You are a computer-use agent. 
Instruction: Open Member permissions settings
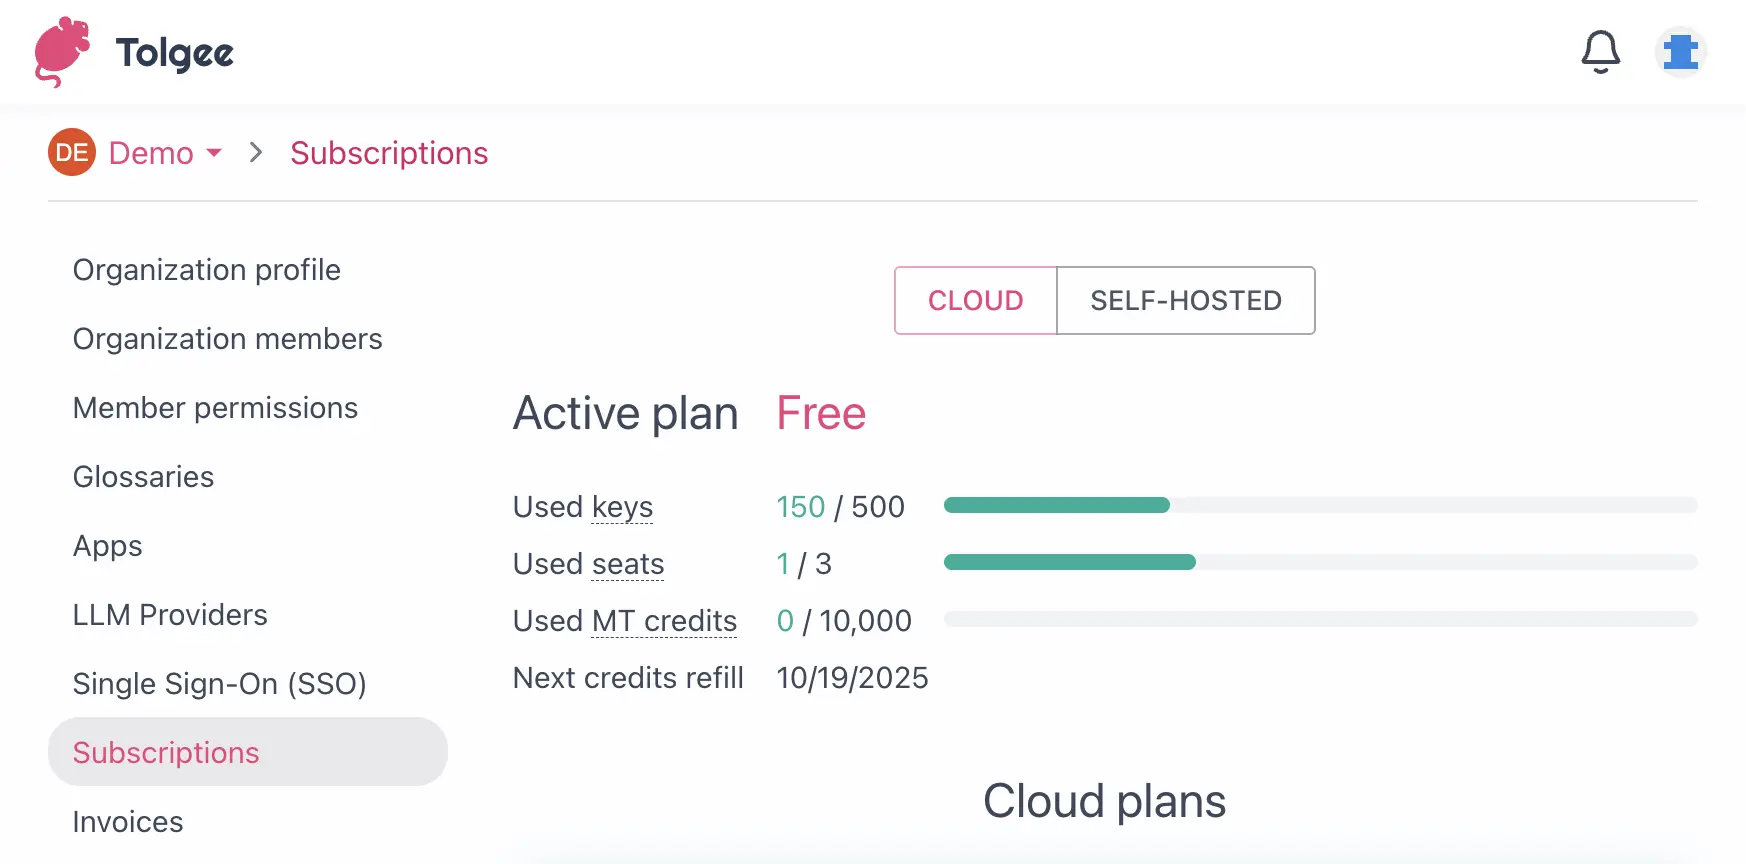coord(215,408)
